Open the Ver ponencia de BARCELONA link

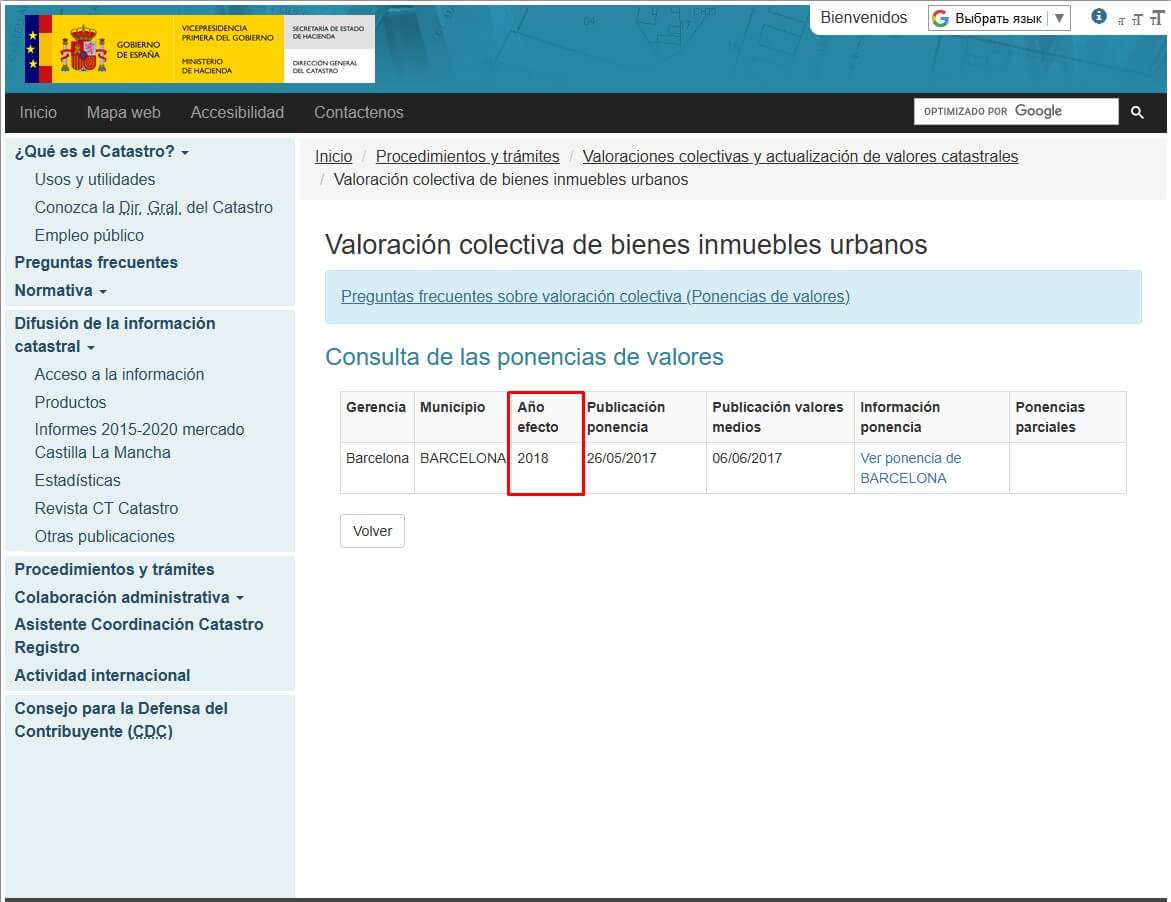tap(910, 468)
